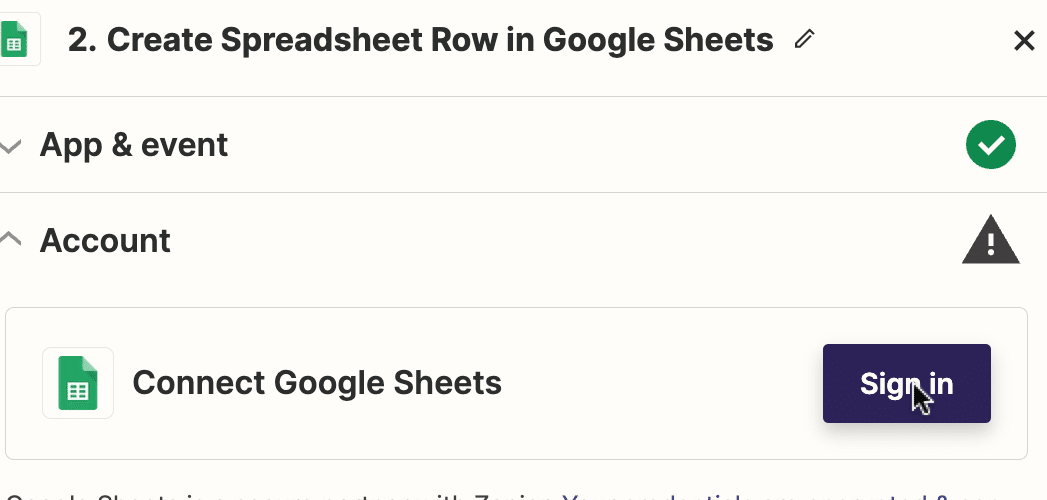1047x500 pixels.
Task: Click the words Google Sheets in step title
Action: tap(658, 40)
